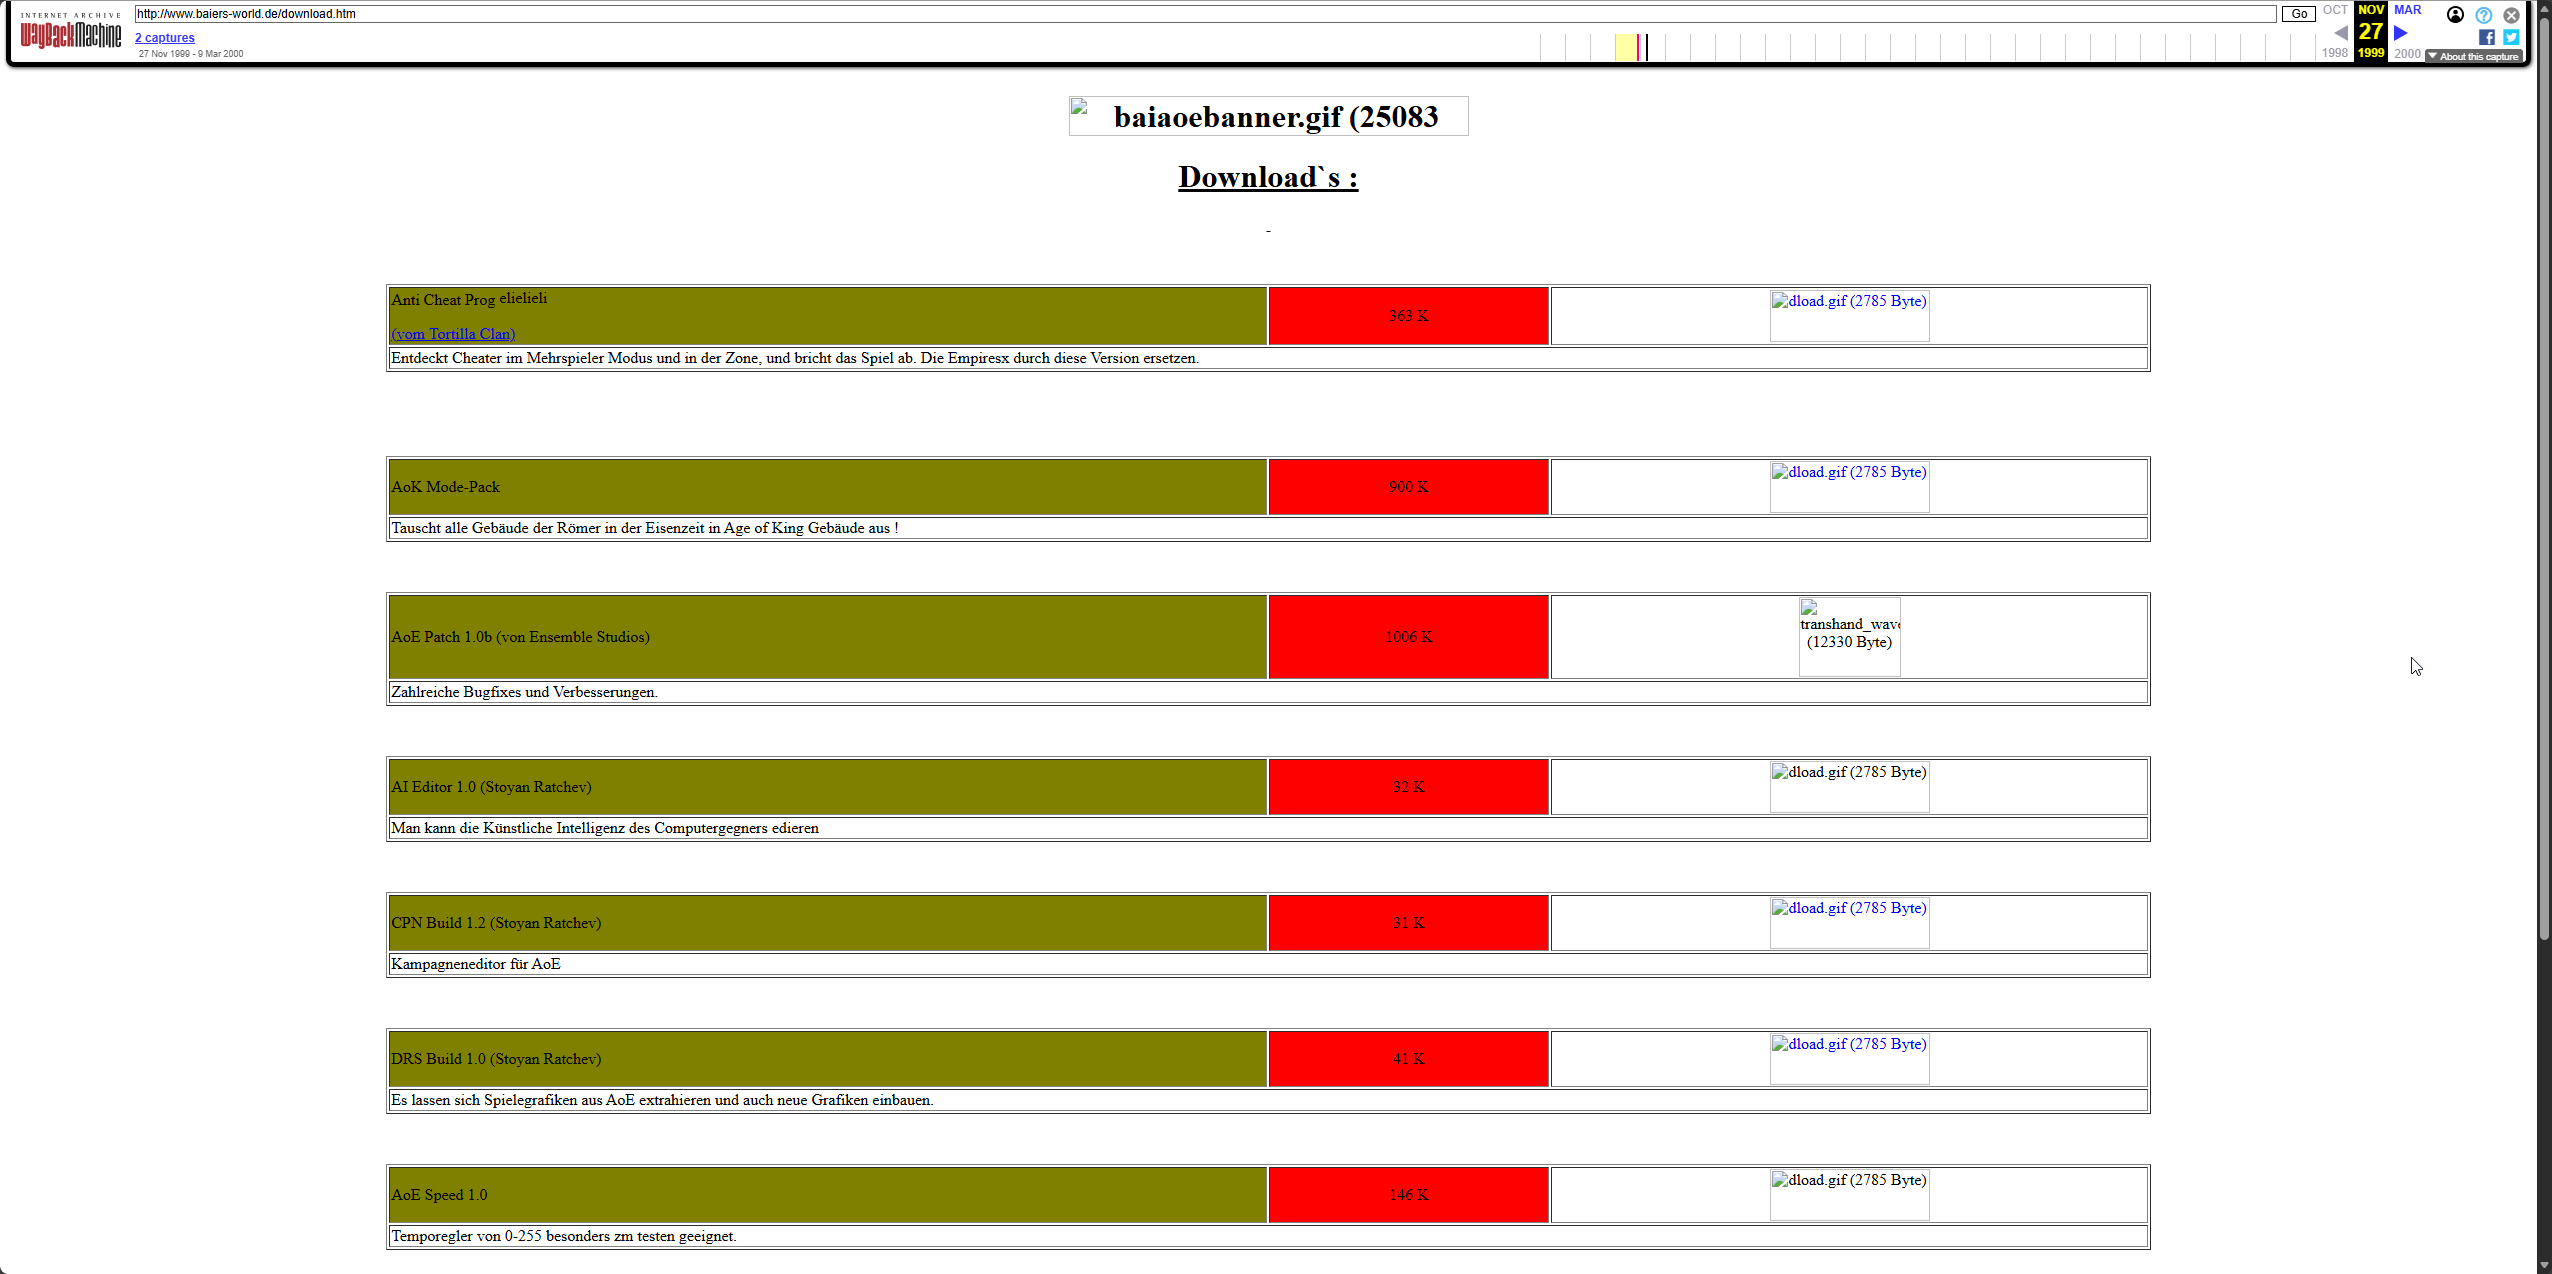Open the user account icon
Image resolution: width=2552 pixels, height=1274 pixels.
pyautogui.click(x=2455, y=14)
